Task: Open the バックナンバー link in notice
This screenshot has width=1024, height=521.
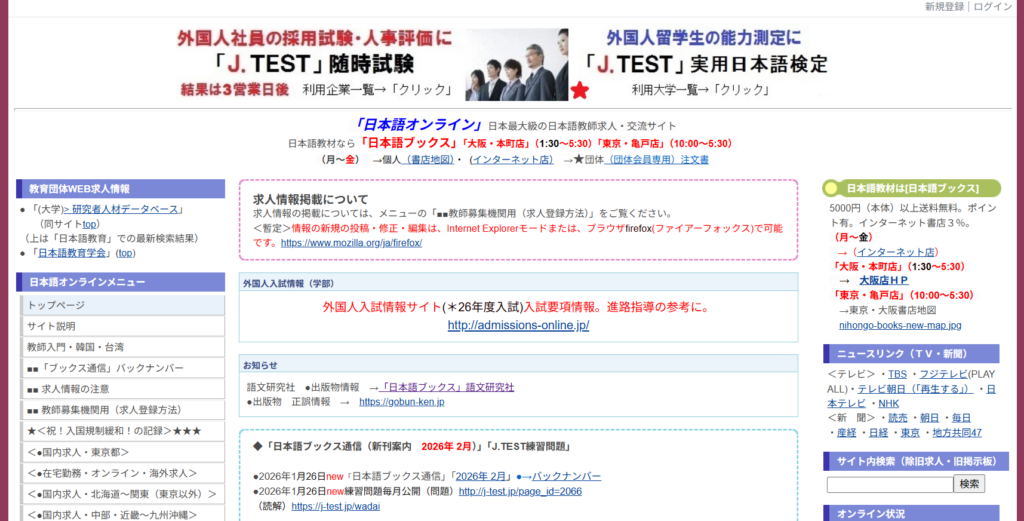Action: [566, 477]
